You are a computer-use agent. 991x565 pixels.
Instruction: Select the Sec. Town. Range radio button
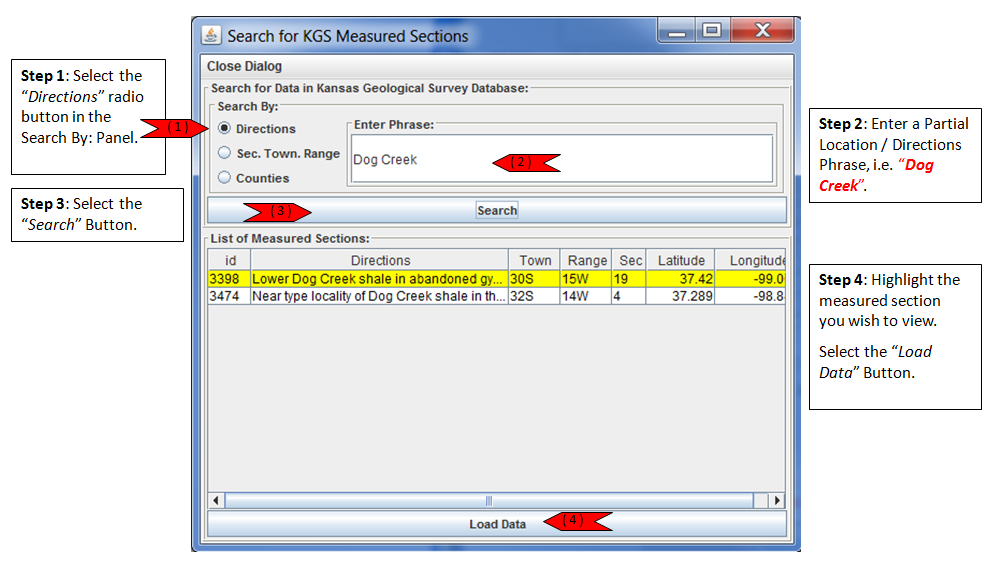224,153
